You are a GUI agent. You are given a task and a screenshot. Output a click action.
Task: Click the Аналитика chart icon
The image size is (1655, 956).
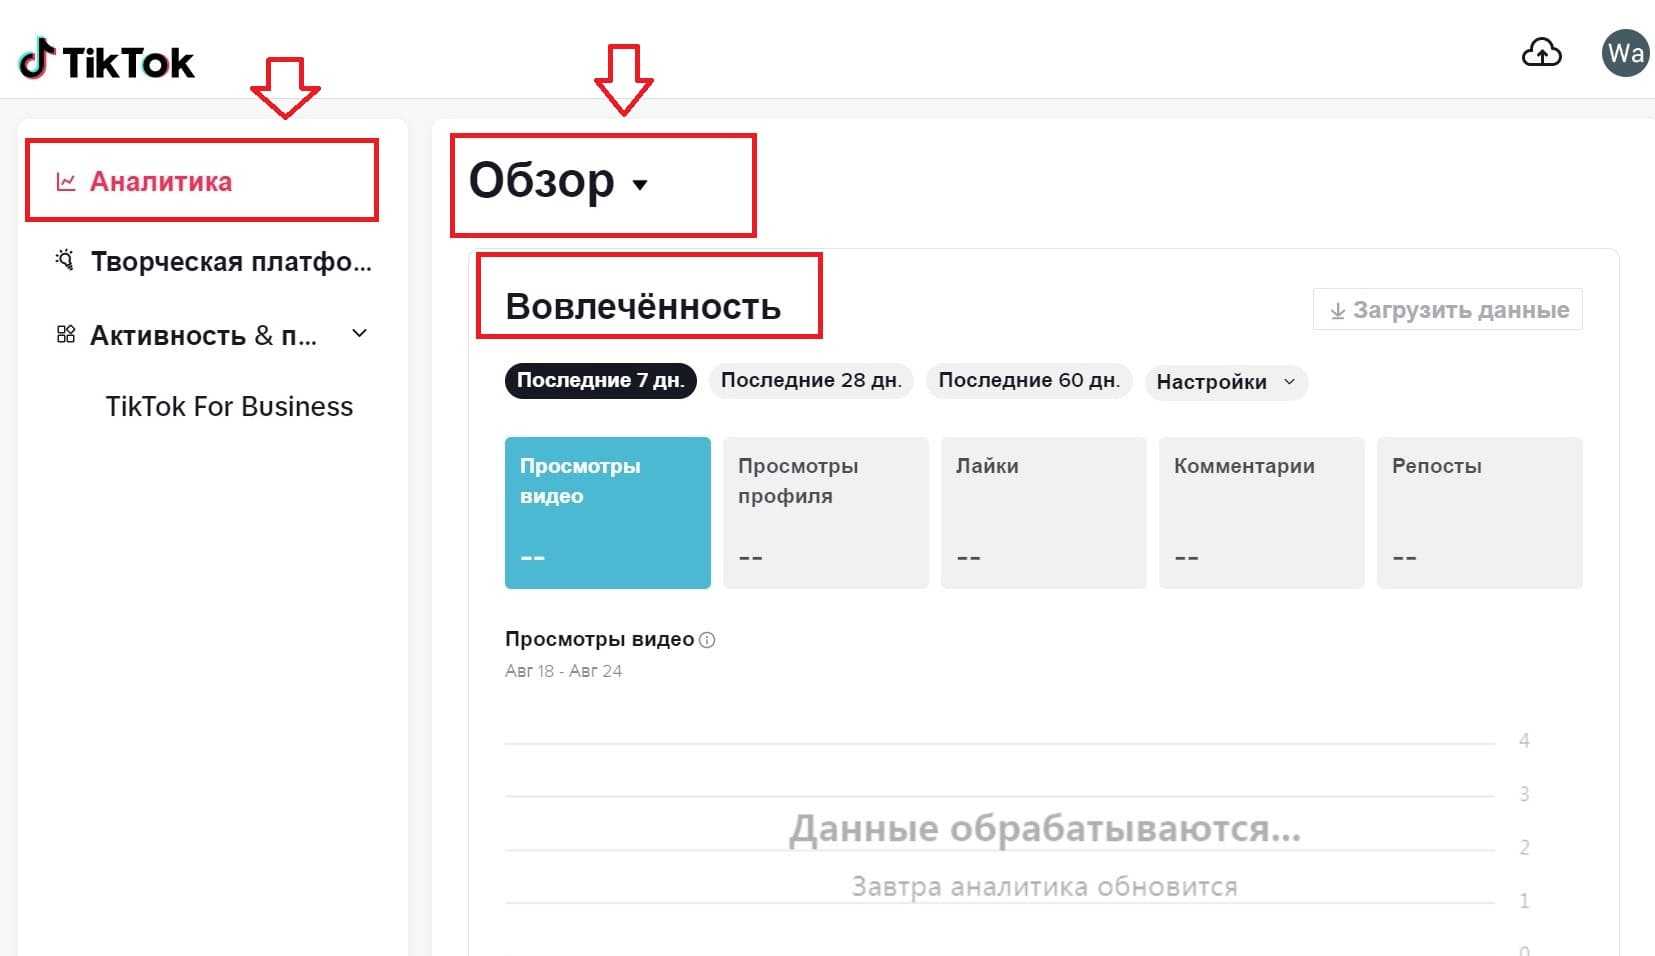click(66, 182)
